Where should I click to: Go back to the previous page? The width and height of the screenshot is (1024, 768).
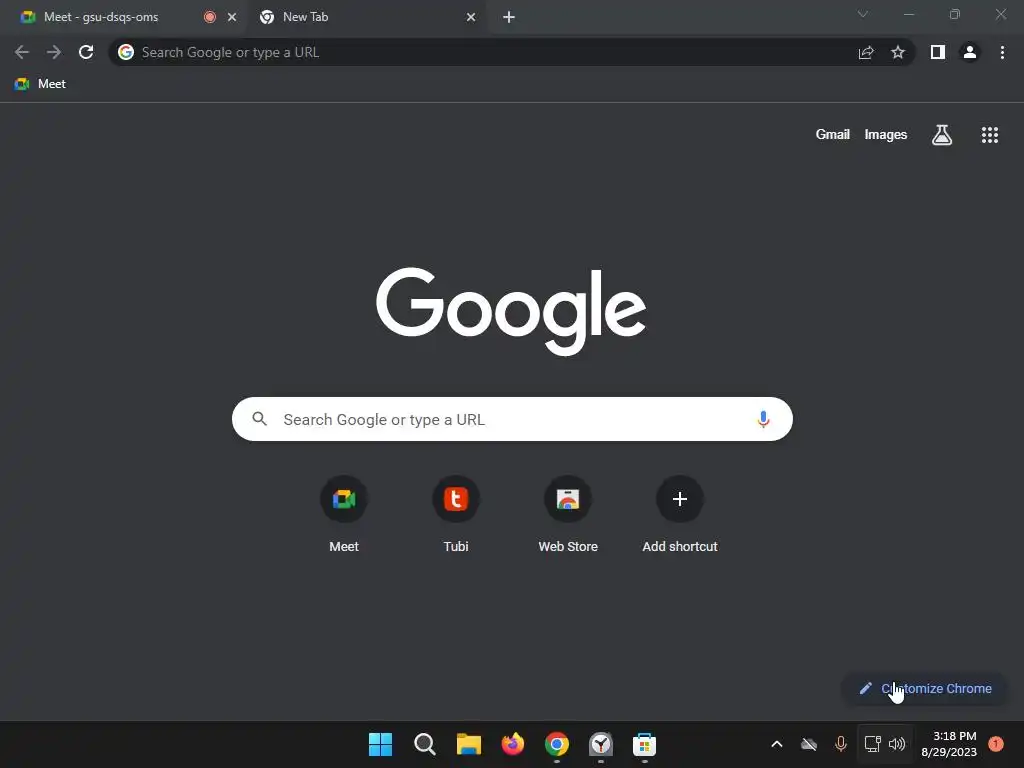(x=22, y=52)
